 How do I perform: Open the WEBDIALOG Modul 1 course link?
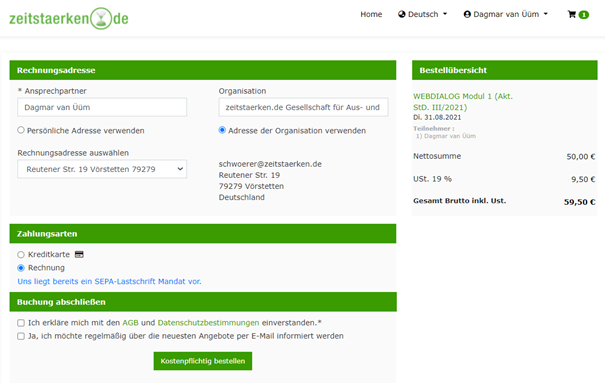(463, 102)
